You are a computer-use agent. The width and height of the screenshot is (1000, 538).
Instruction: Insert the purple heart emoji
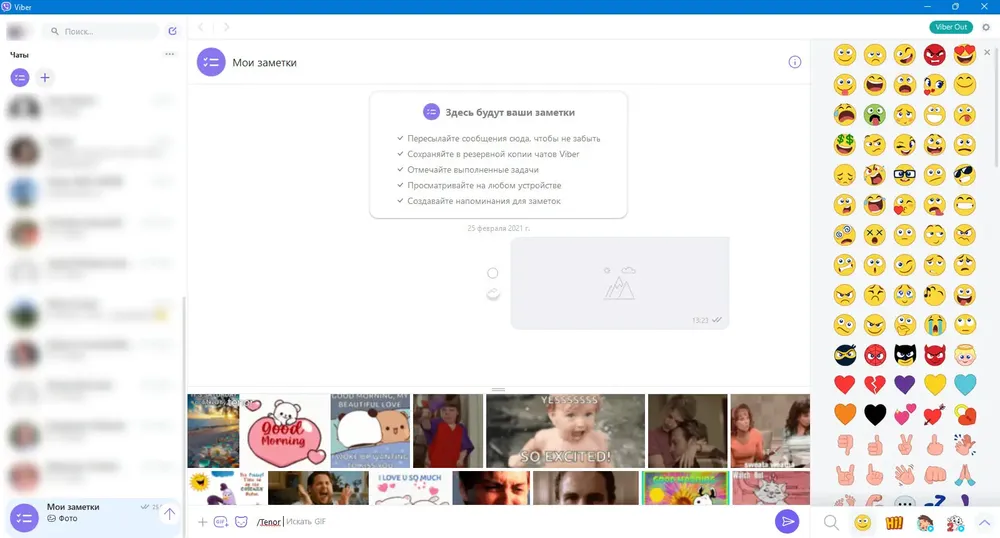904,384
